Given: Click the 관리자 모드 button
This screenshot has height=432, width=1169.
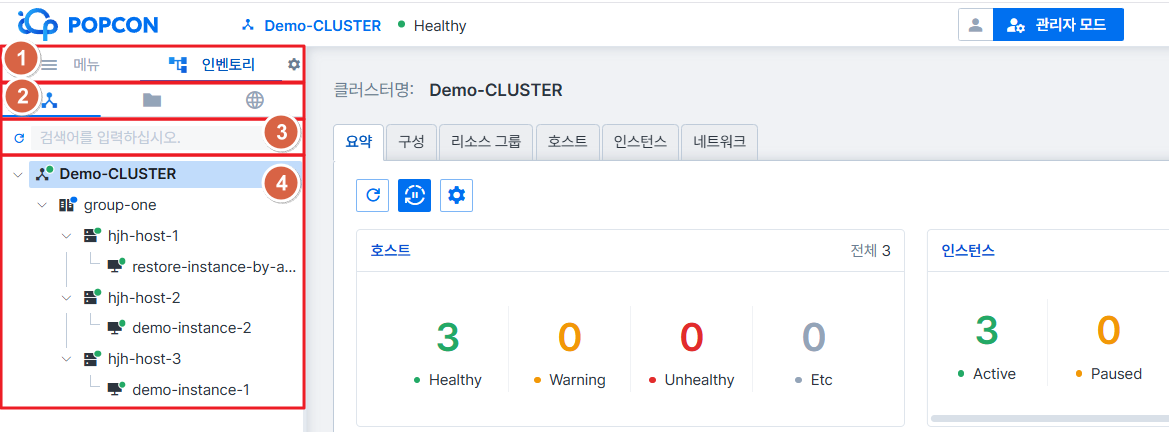Looking at the screenshot, I should coord(1058,25).
